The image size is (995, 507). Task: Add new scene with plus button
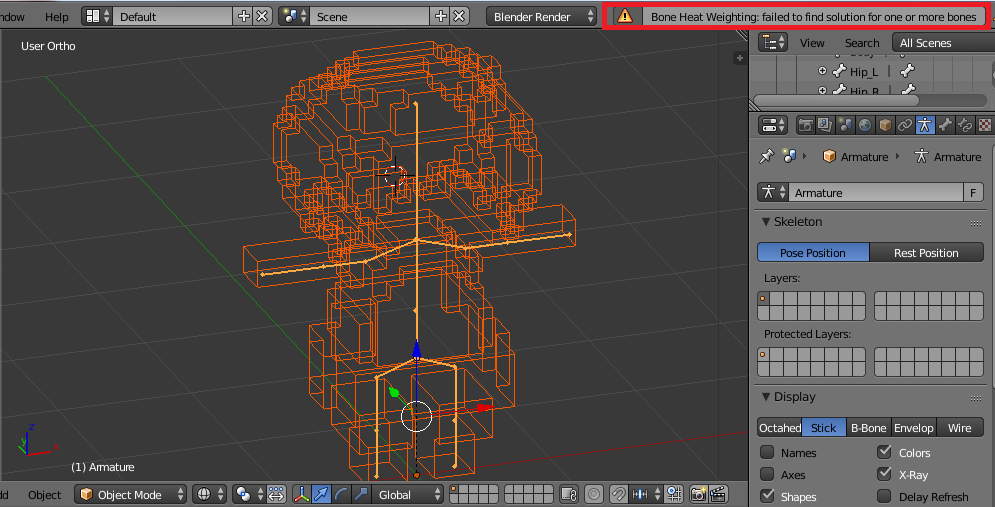[439, 16]
